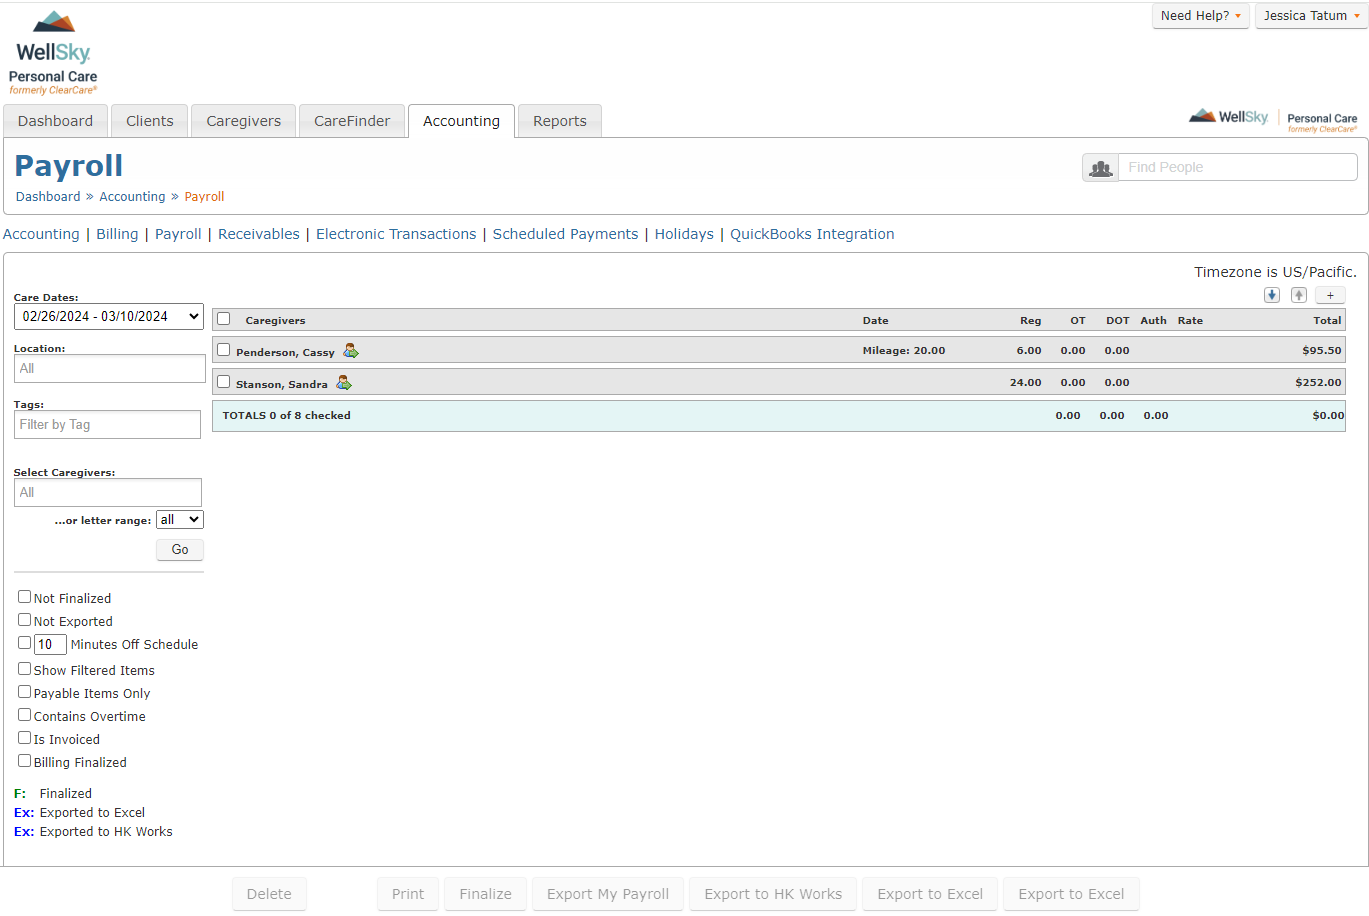Open the Need Help menu
Viewport: 1369px width, 916px height.
(x=1199, y=15)
